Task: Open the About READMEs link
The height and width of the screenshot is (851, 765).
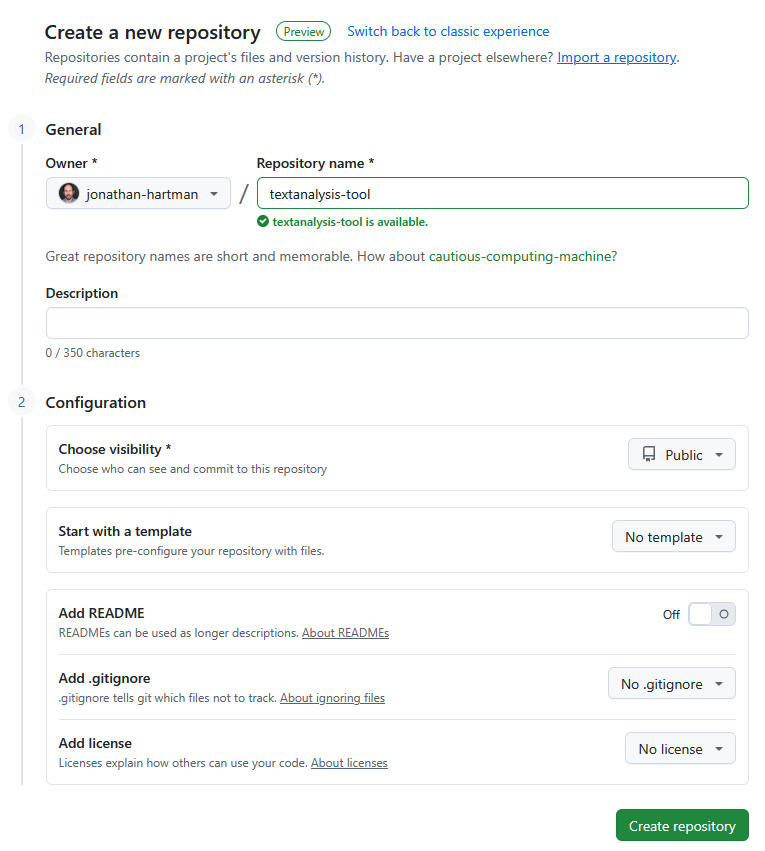Action: [345, 633]
